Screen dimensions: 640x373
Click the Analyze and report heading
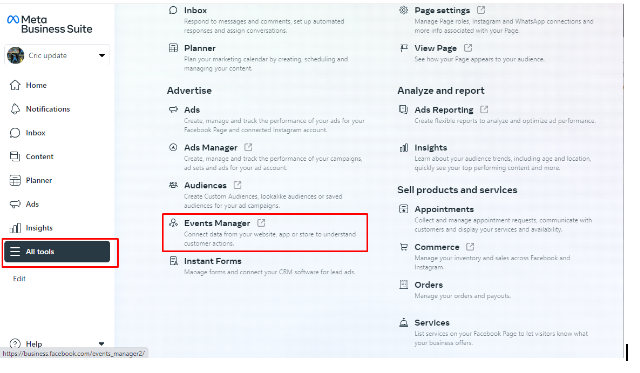coord(441,91)
